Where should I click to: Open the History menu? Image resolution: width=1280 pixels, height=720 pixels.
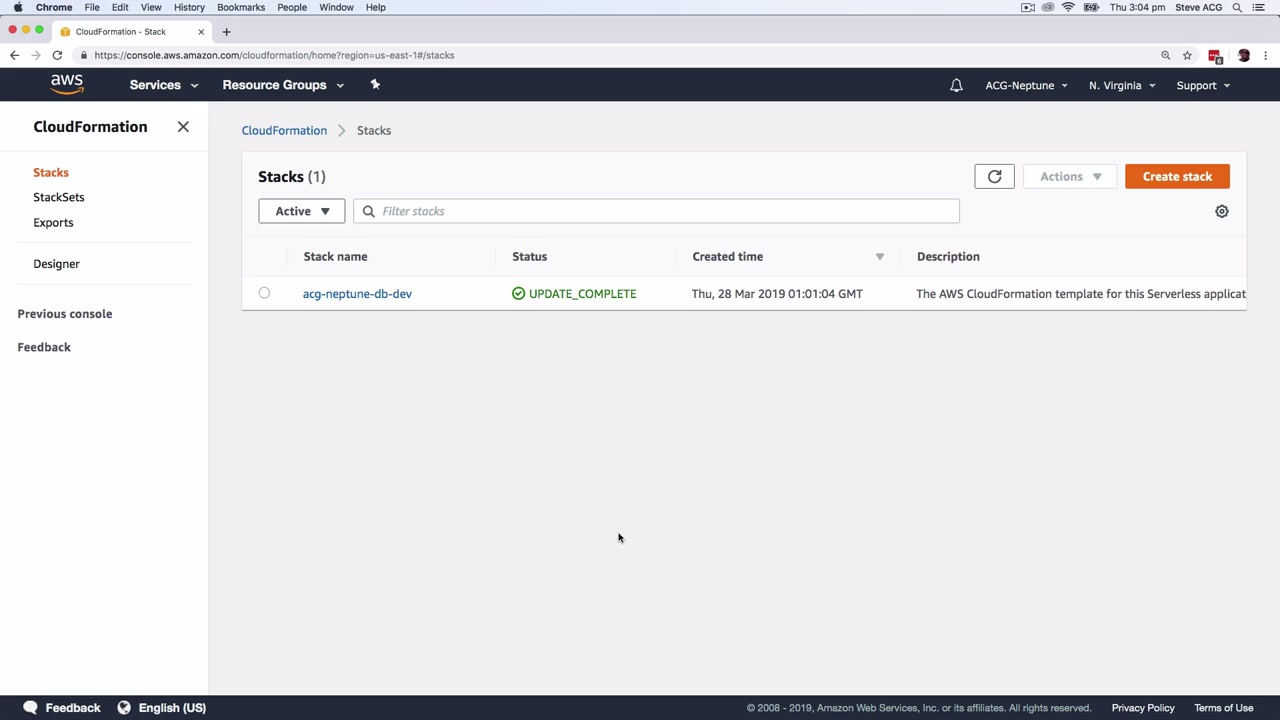(189, 7)
